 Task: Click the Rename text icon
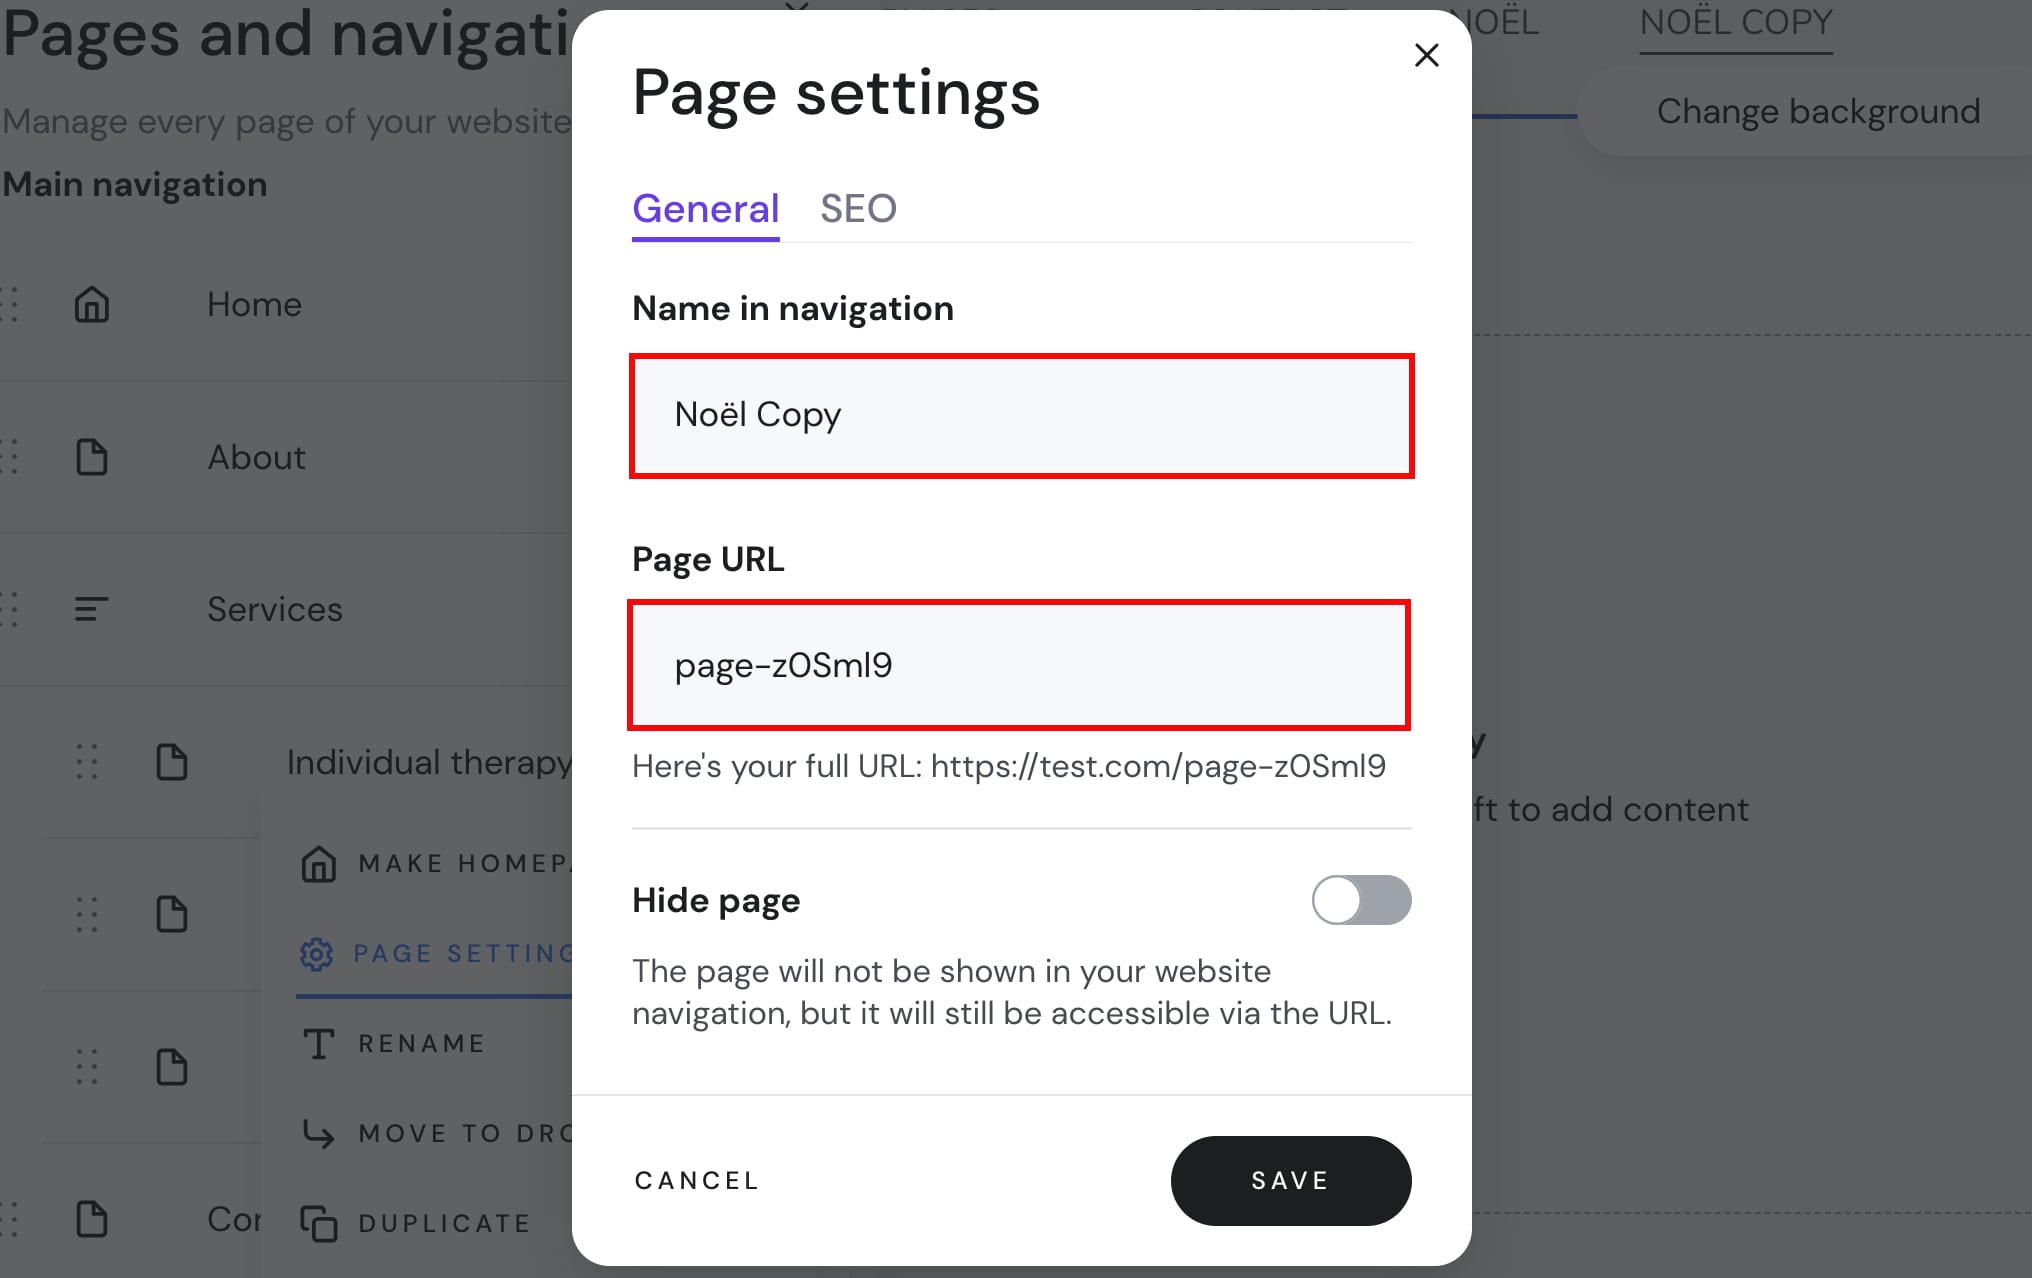pos(319,1044)
